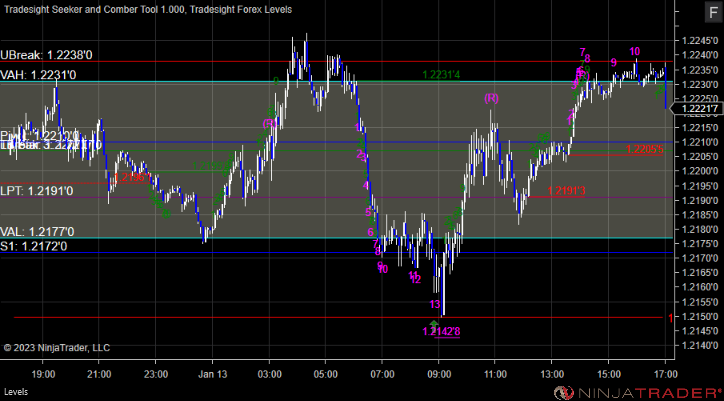
Task: Click the magenta 1.2142'8 price label
Action: (441, 332)
